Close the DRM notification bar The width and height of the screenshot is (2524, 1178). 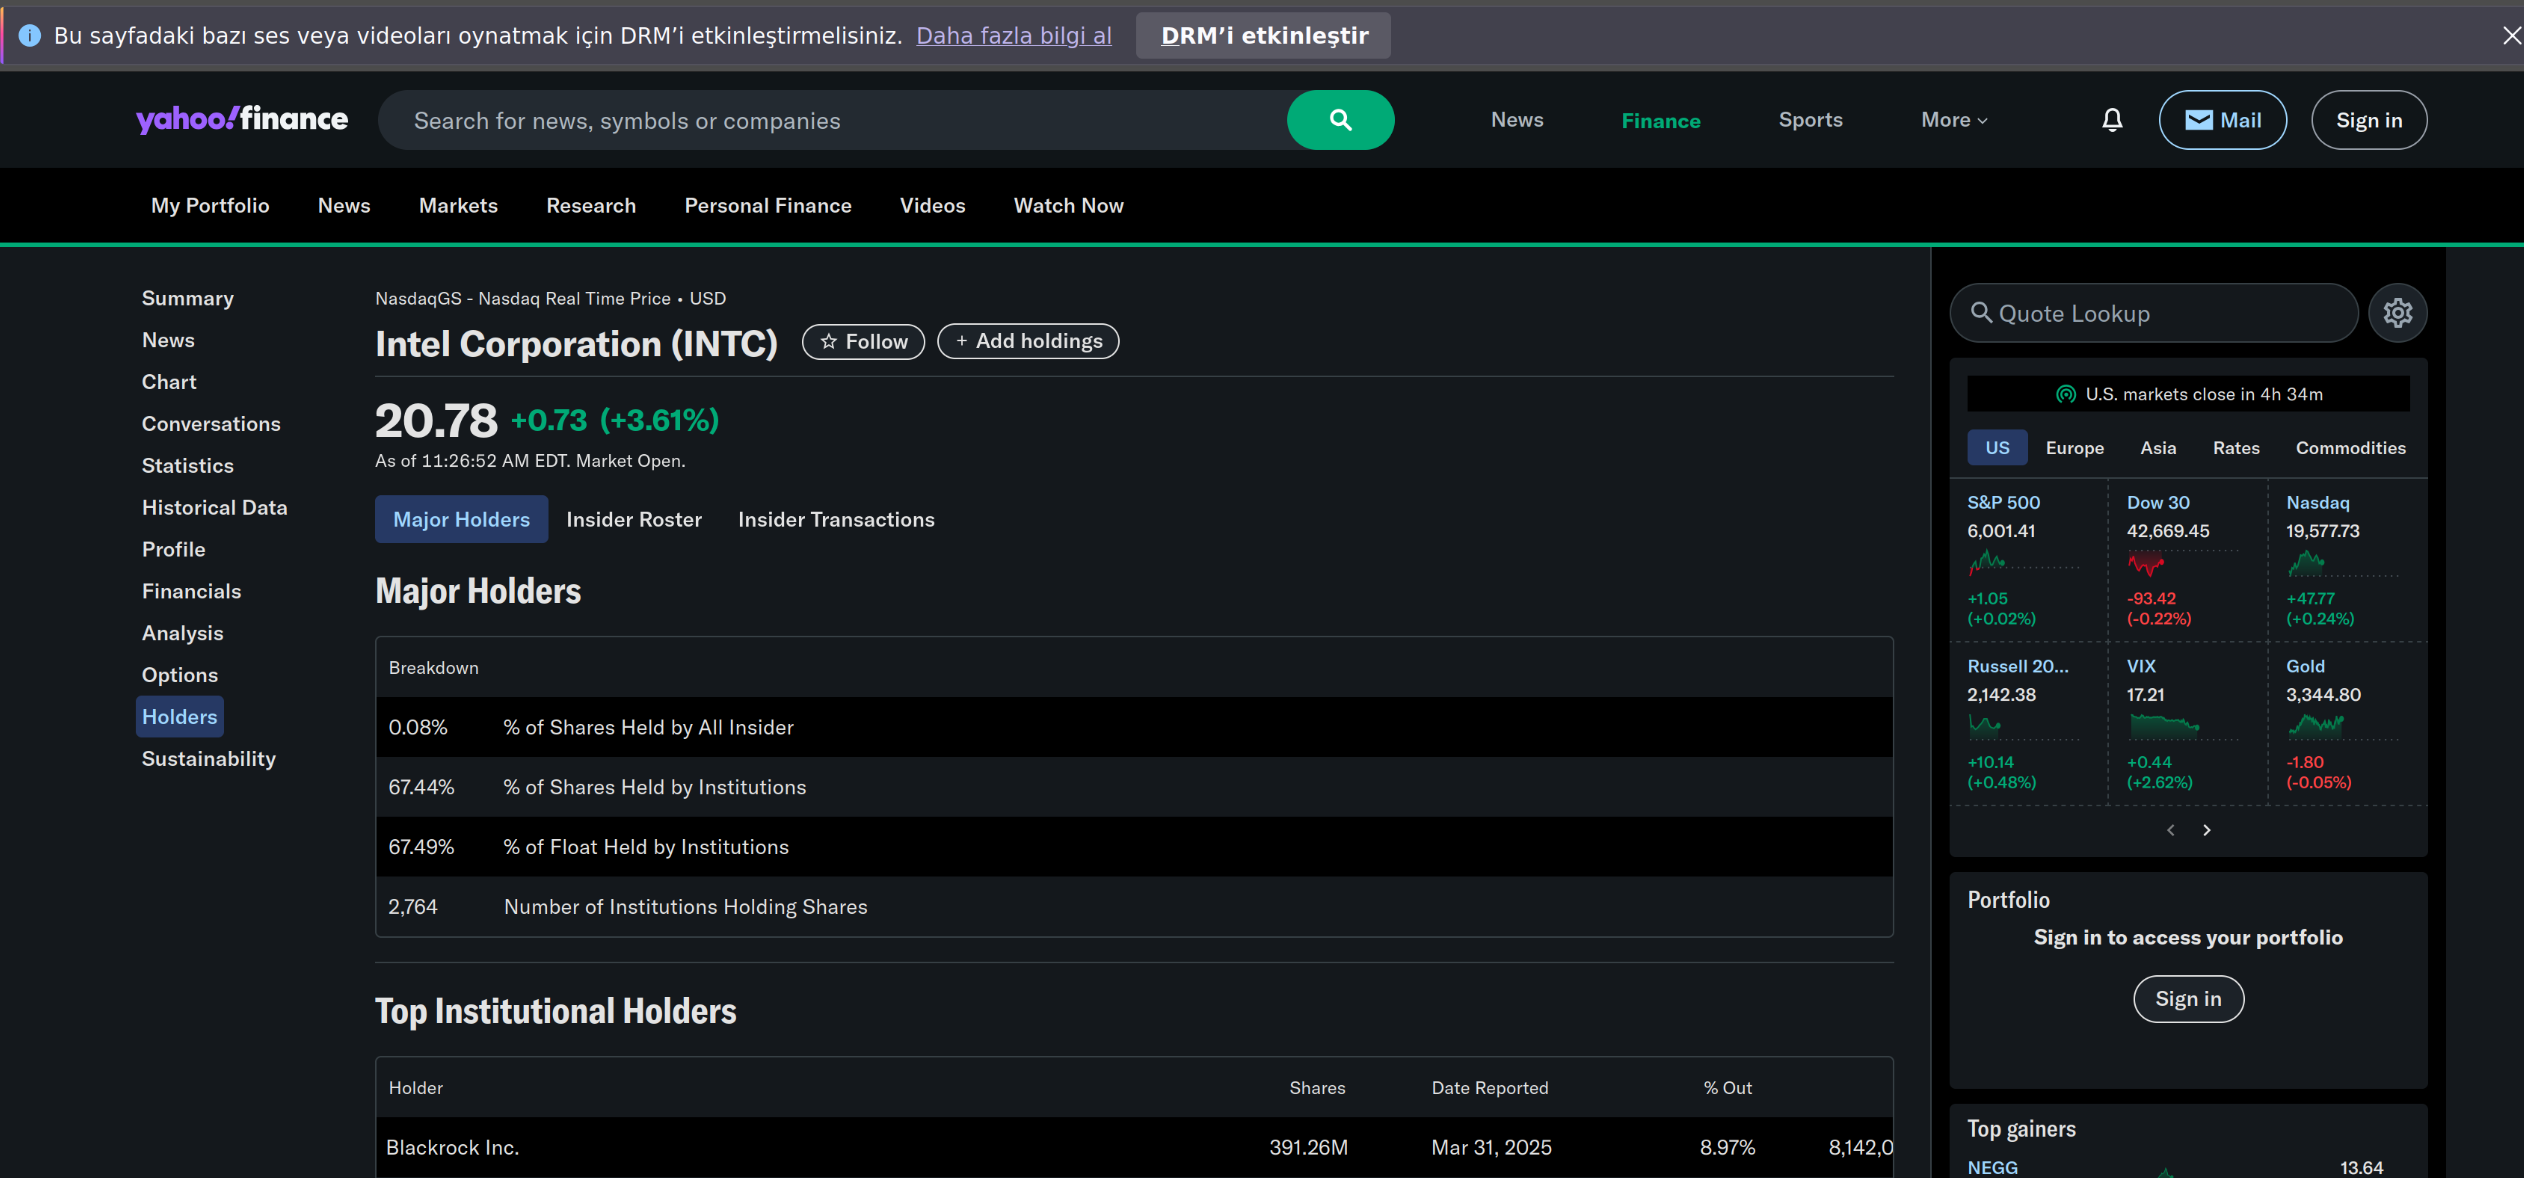tap(2511, 36)
